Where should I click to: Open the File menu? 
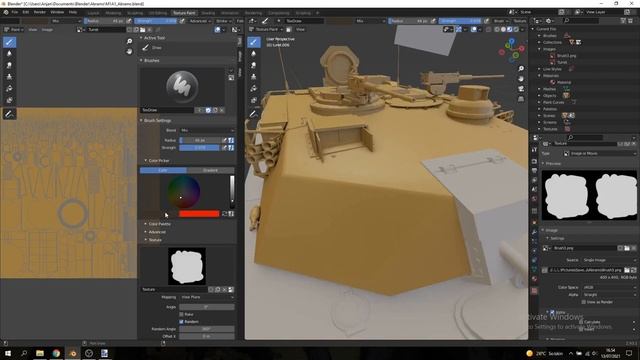click(15, 12)
